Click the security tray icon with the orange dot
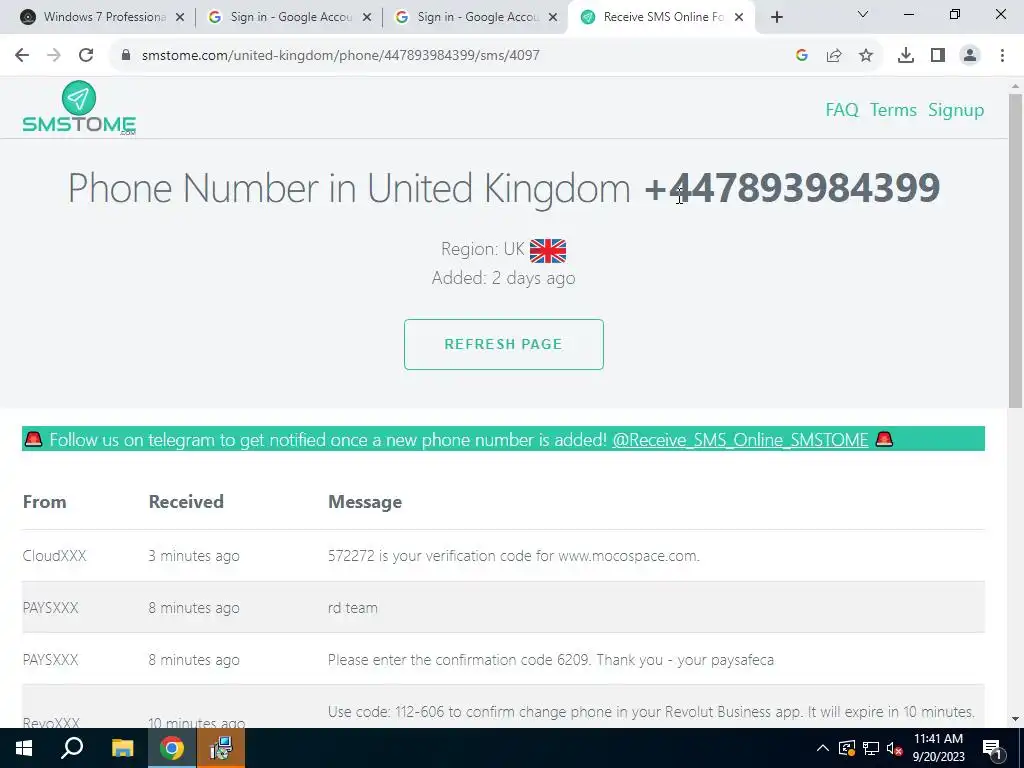The image size is (1024, 768). 847,748
